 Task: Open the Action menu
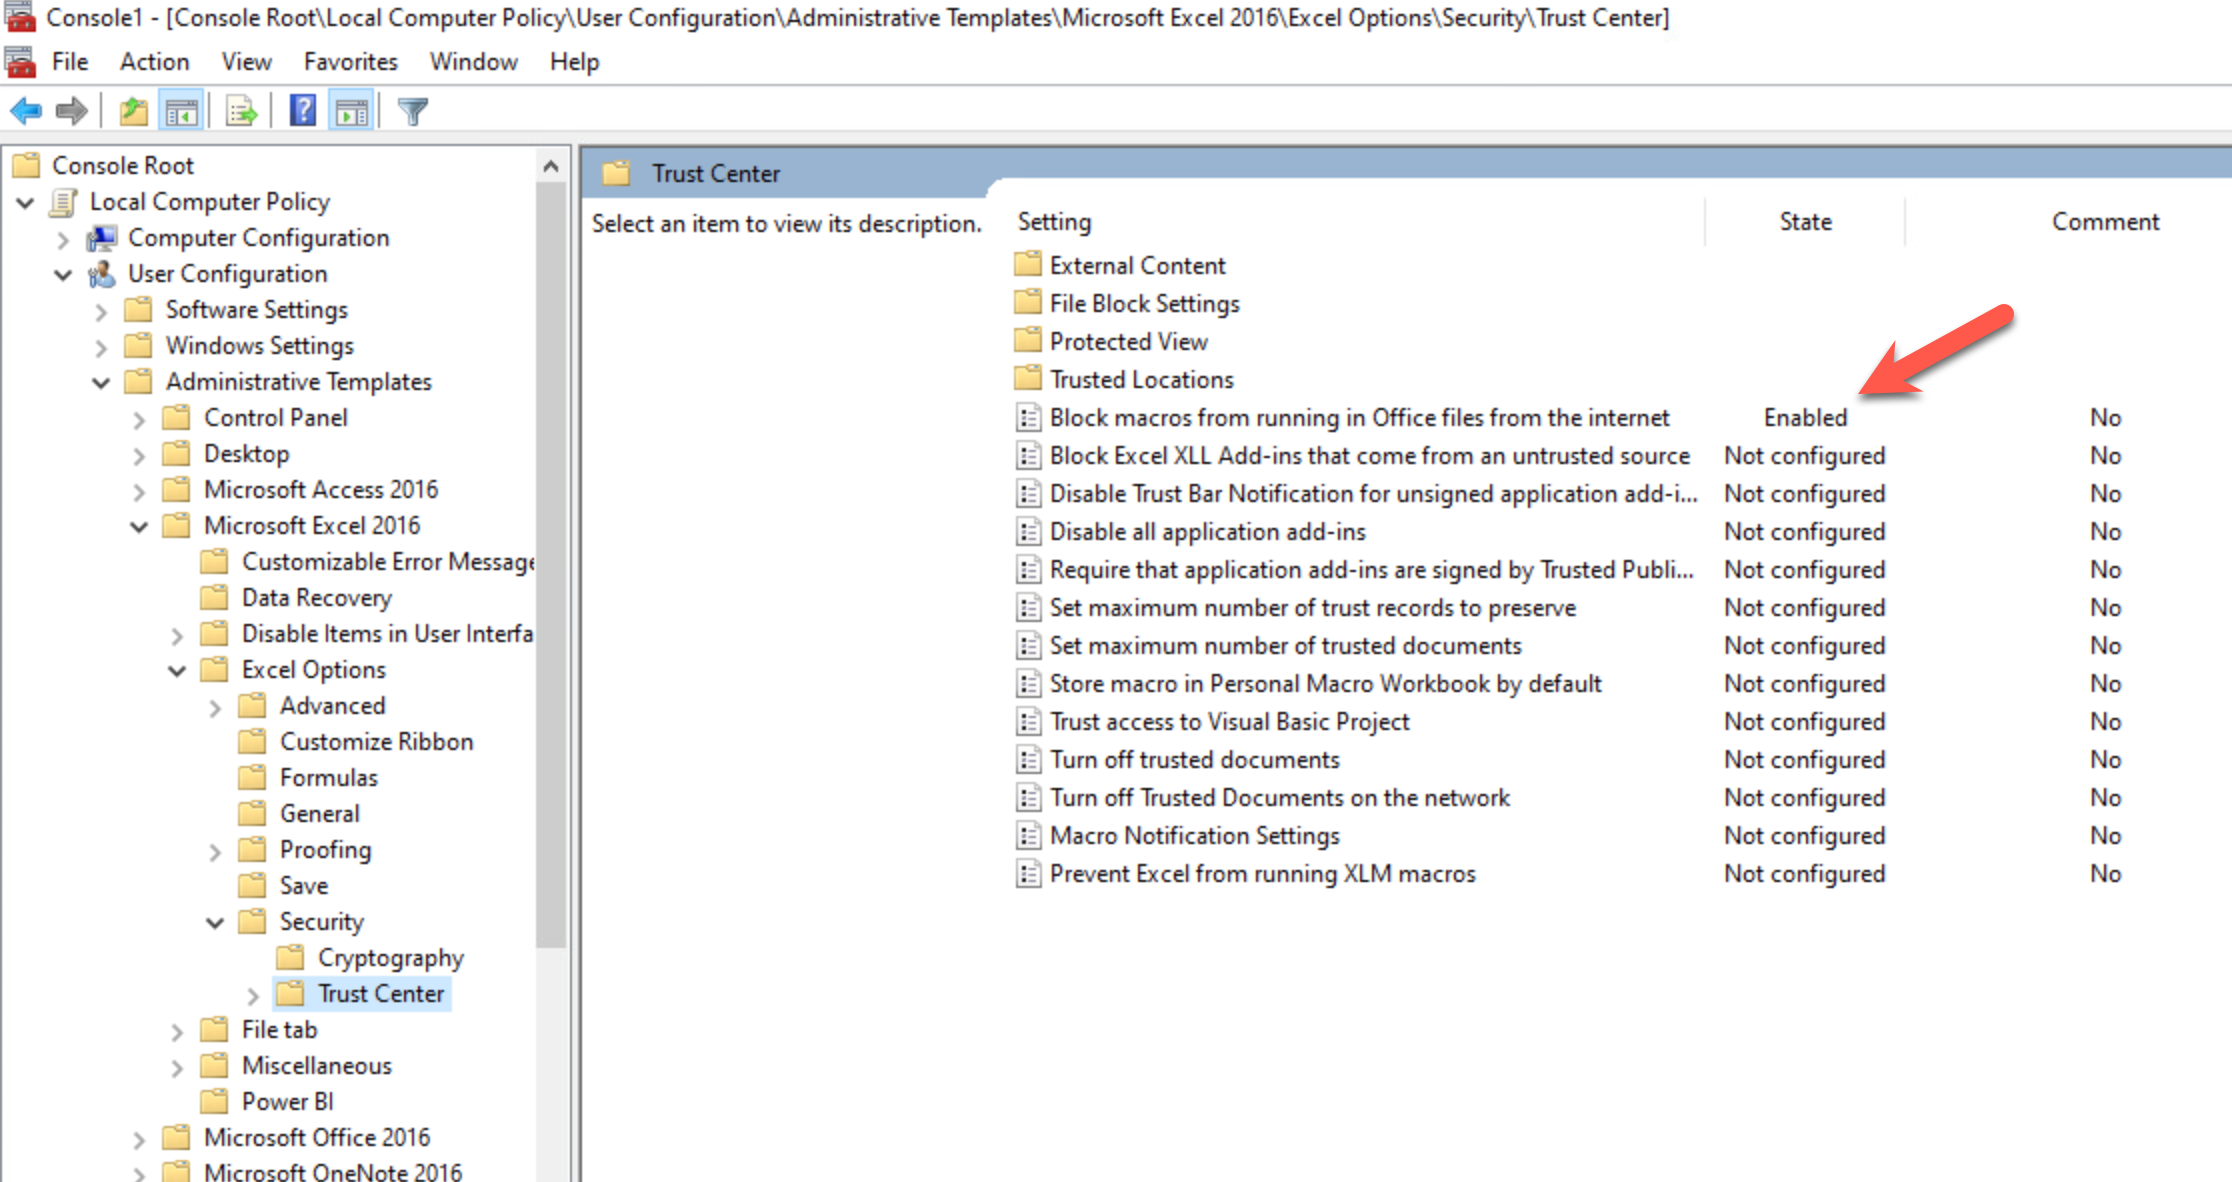pos(154,62)
